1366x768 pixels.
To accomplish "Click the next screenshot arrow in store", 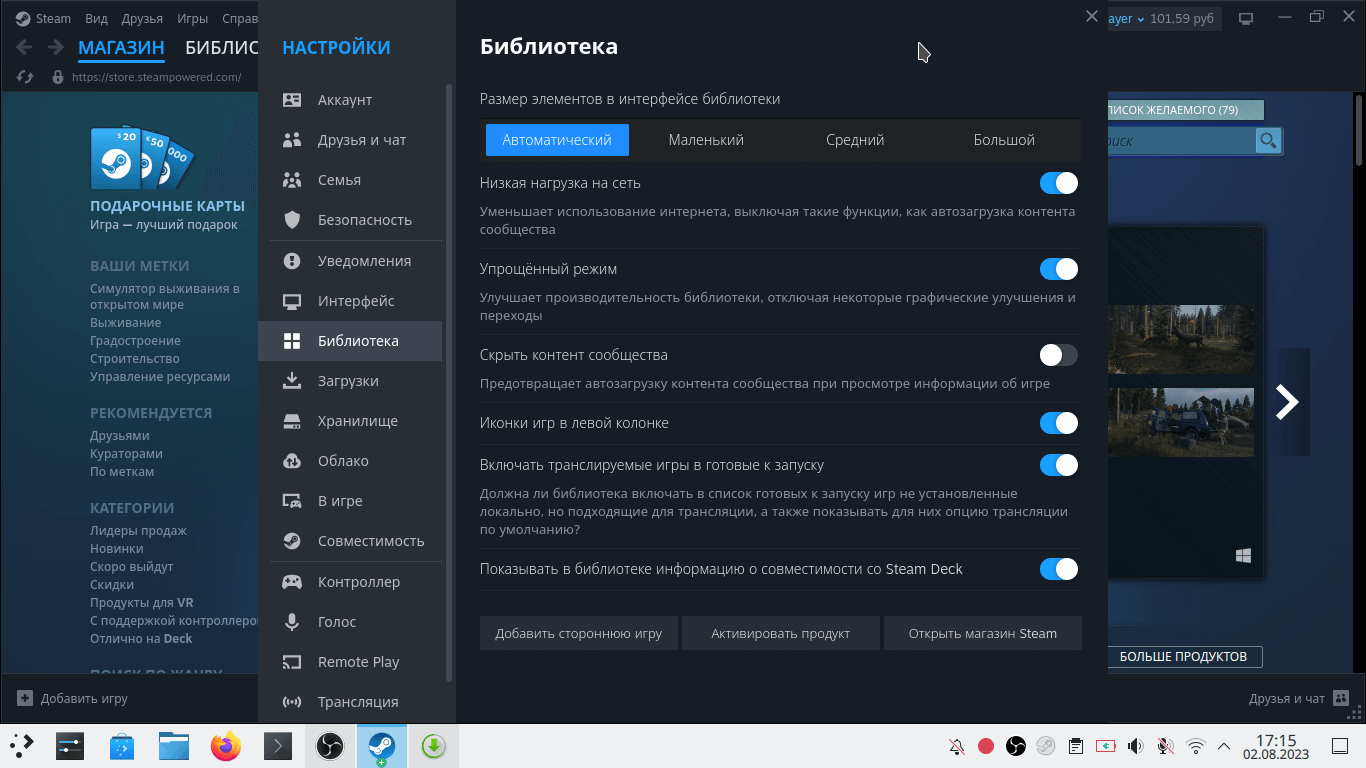I will (x=1287, y=402).
